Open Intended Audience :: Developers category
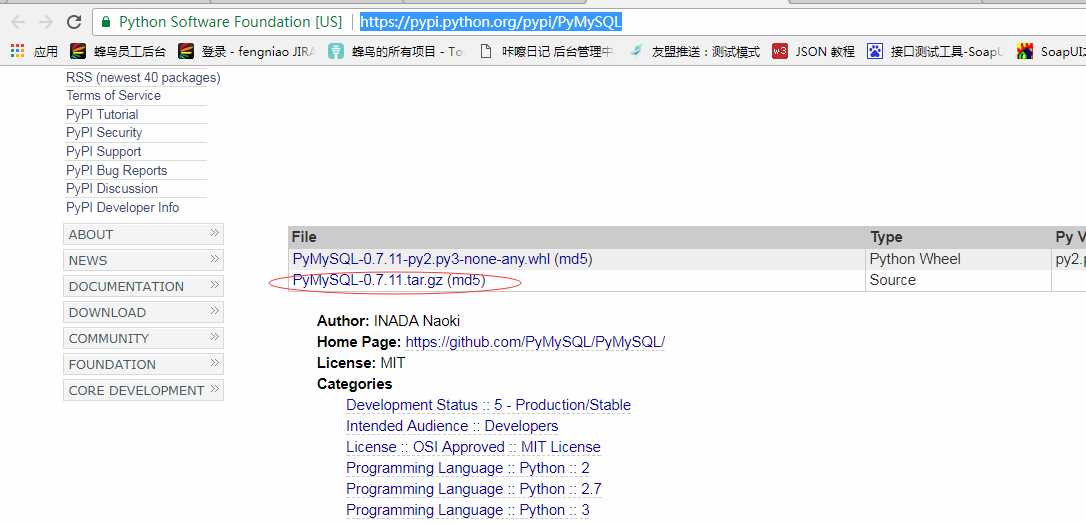Viewport: 1086px width, 523px height. pos(452,426)
